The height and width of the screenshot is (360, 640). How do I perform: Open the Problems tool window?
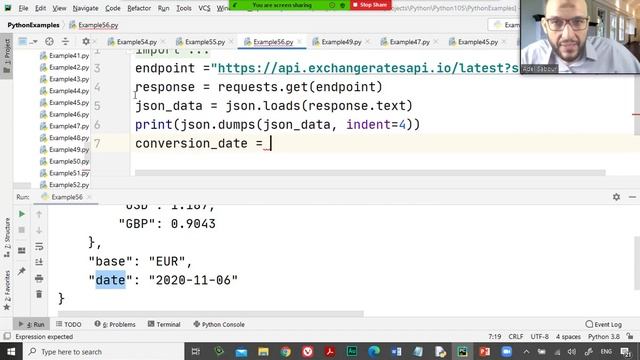(115, 324)
